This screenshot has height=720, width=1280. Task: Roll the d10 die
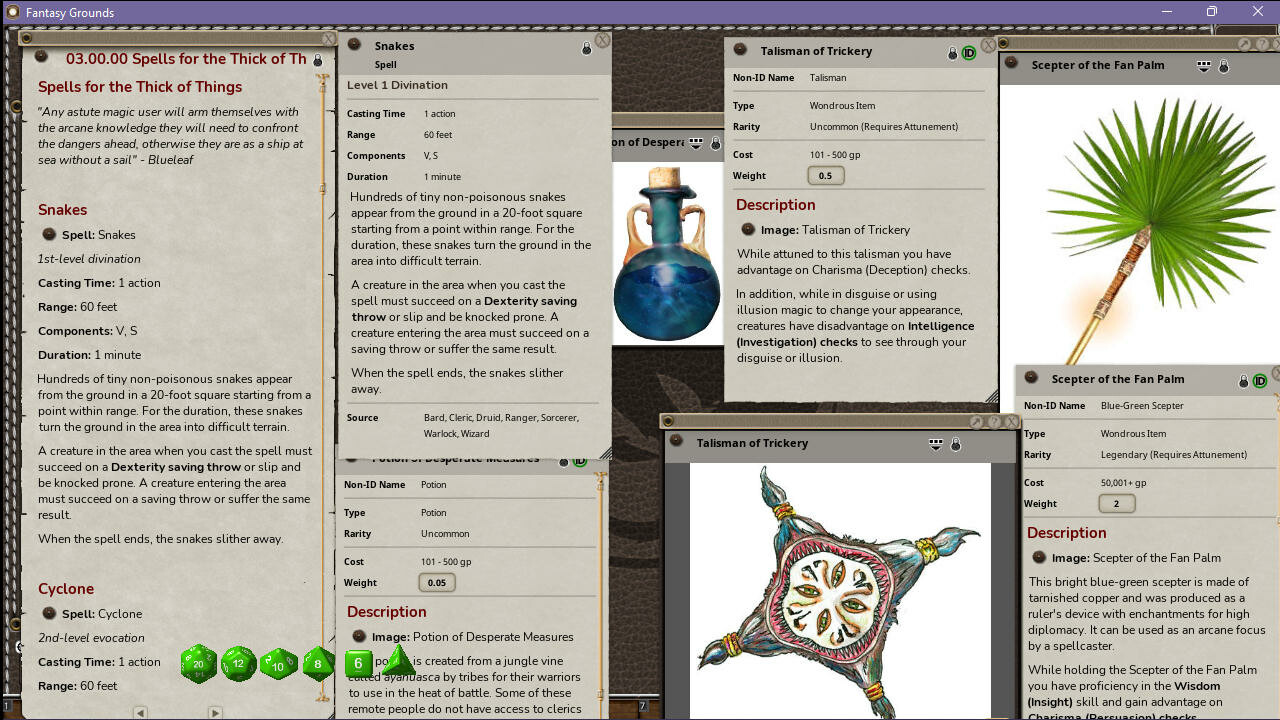click(277, 664)
